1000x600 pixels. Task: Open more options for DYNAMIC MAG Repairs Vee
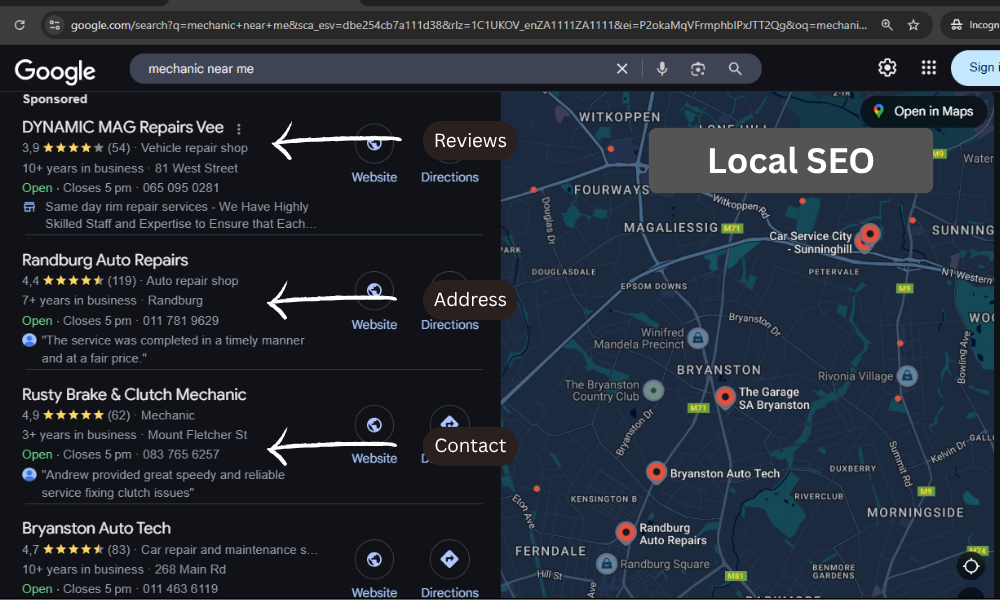(239, 129)
